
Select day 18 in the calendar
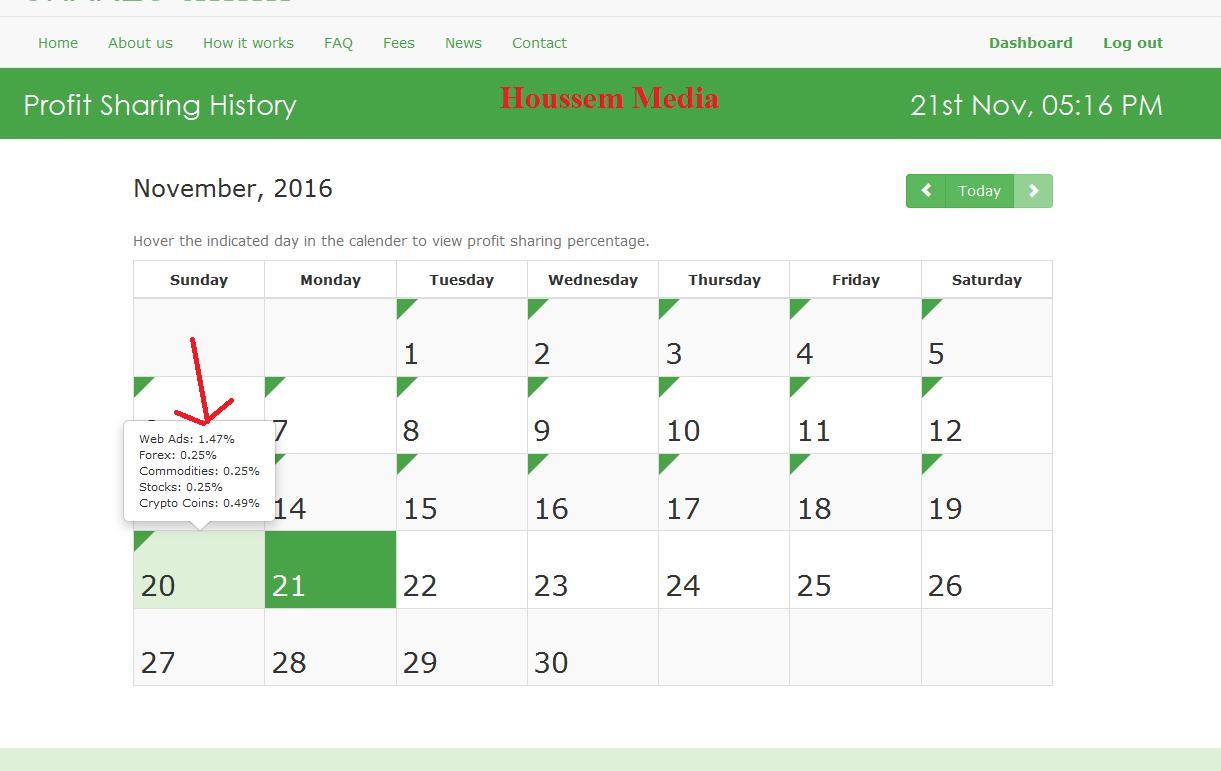[855, 492]
